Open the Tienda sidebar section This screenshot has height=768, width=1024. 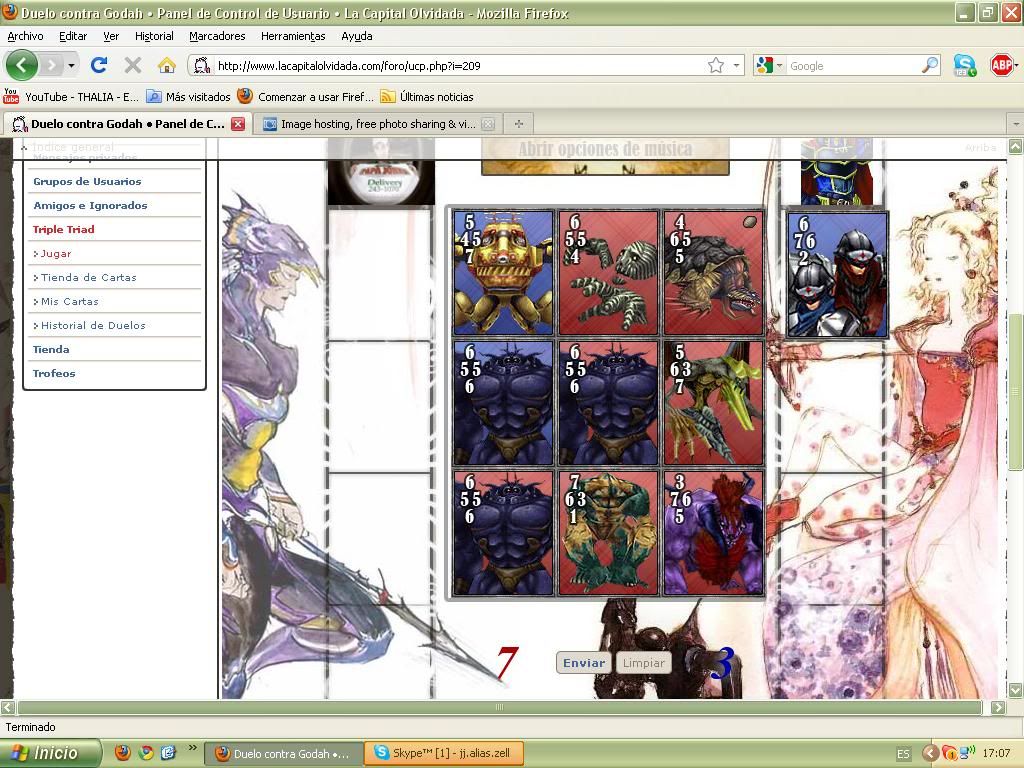coord(51,349)
